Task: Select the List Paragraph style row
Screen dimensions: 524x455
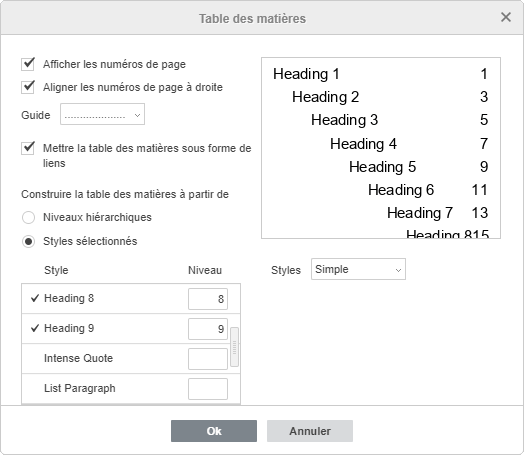Action: click(x=126, y=389)
